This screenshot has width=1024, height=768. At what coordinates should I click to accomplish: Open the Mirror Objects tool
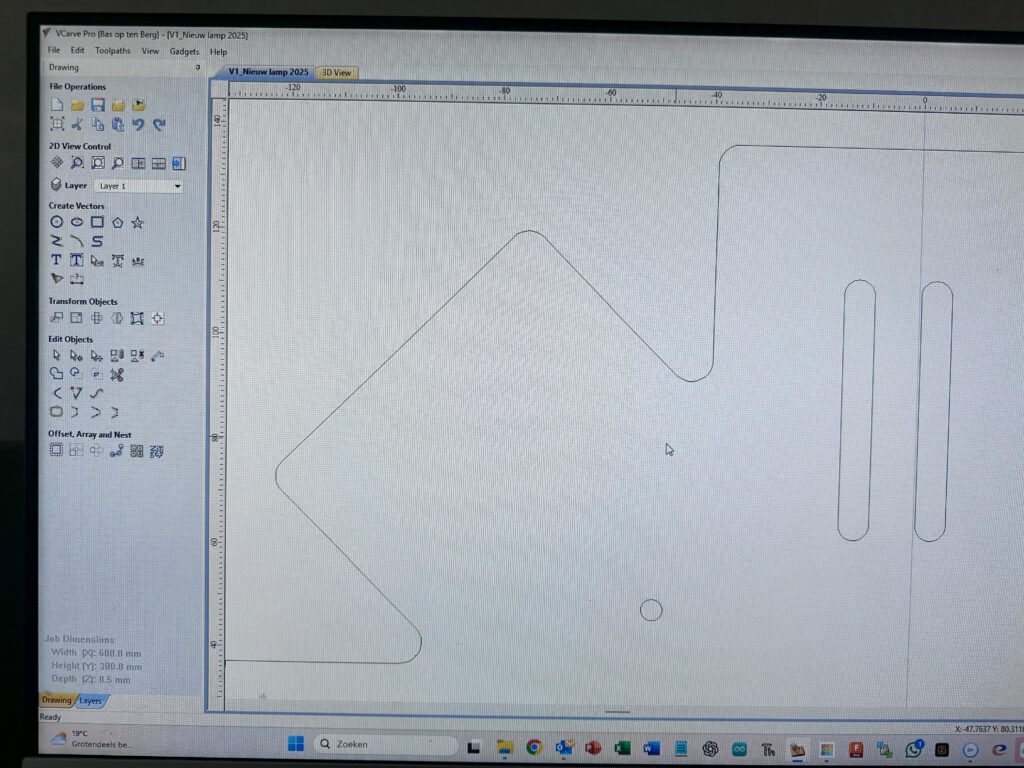tap(118, 318)
